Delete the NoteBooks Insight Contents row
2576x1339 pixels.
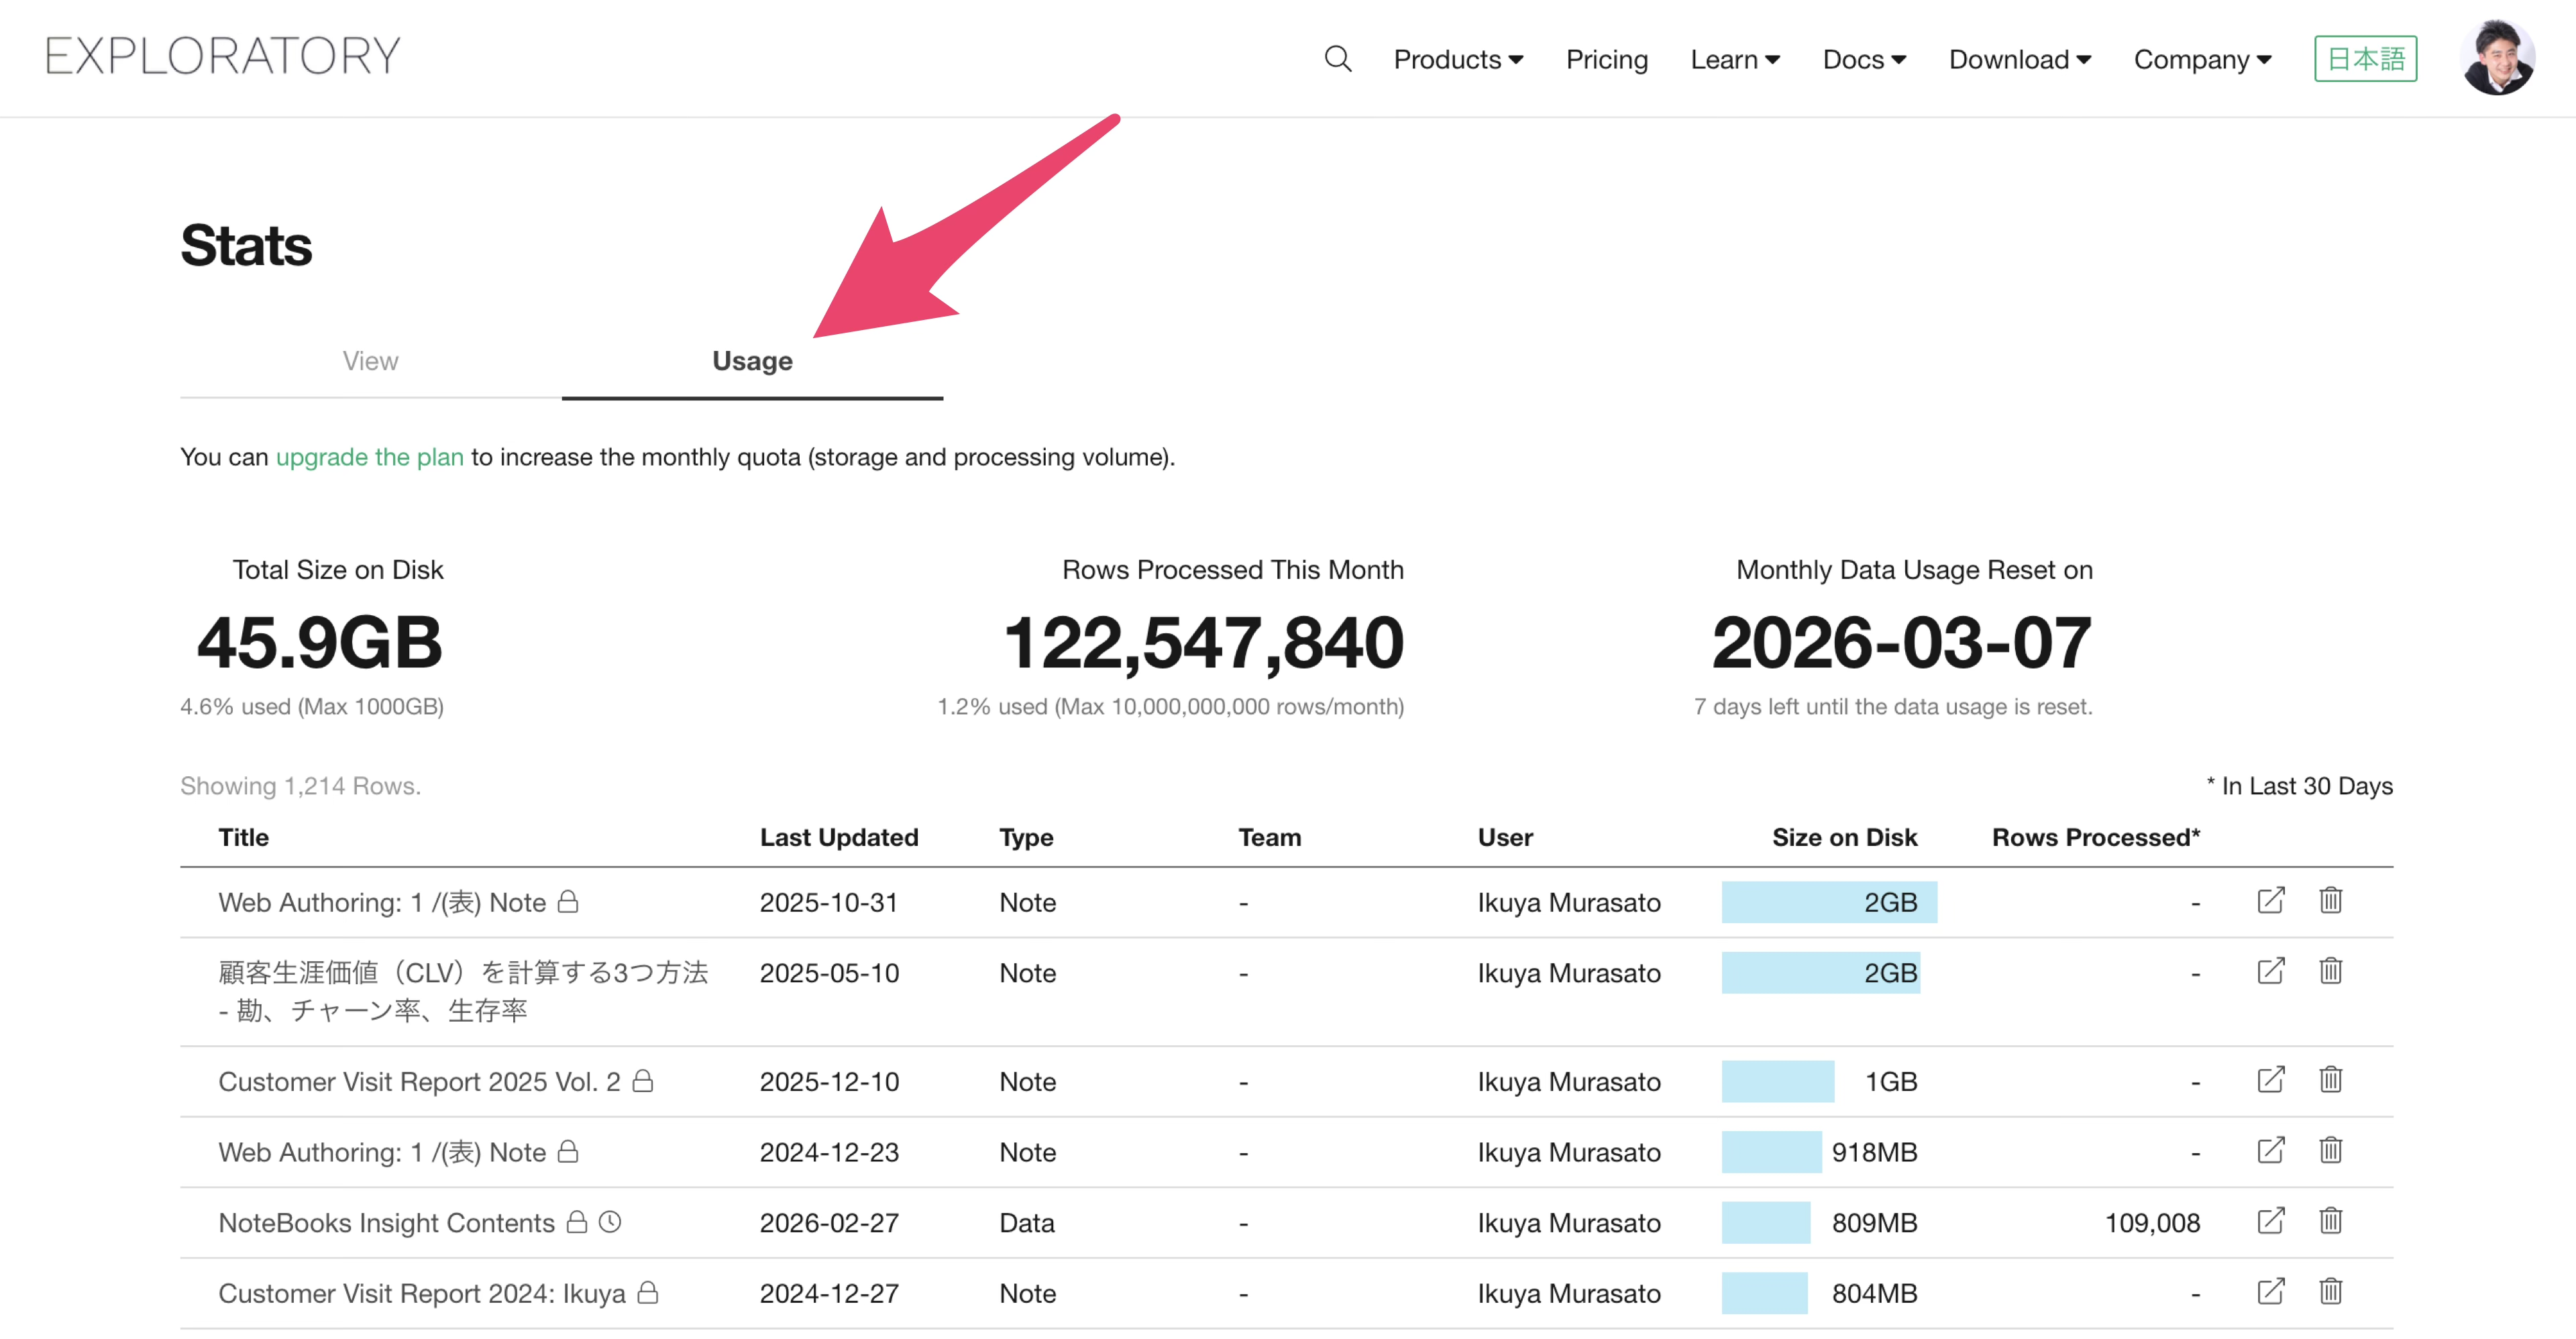pyautogui.click(x=2330, y=1221)
